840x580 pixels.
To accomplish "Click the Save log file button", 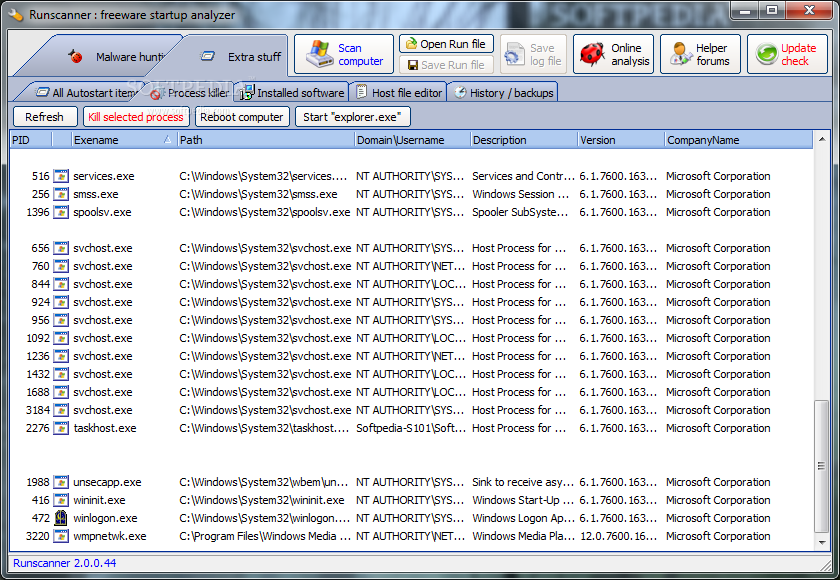I will pyautogui.click(x=533, y=54).
